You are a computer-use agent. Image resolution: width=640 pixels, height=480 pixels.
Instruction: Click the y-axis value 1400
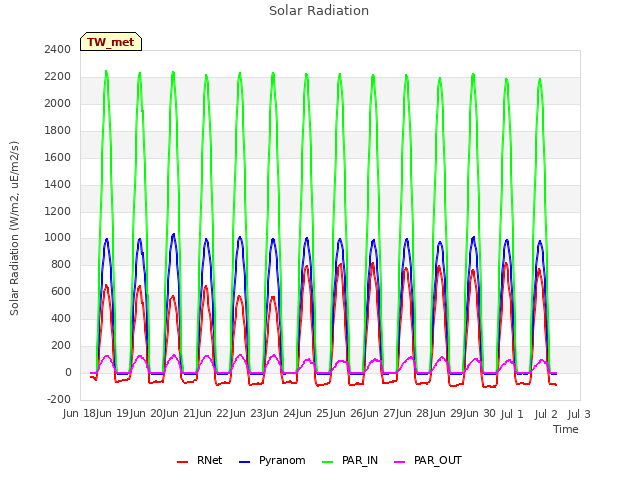58,184
